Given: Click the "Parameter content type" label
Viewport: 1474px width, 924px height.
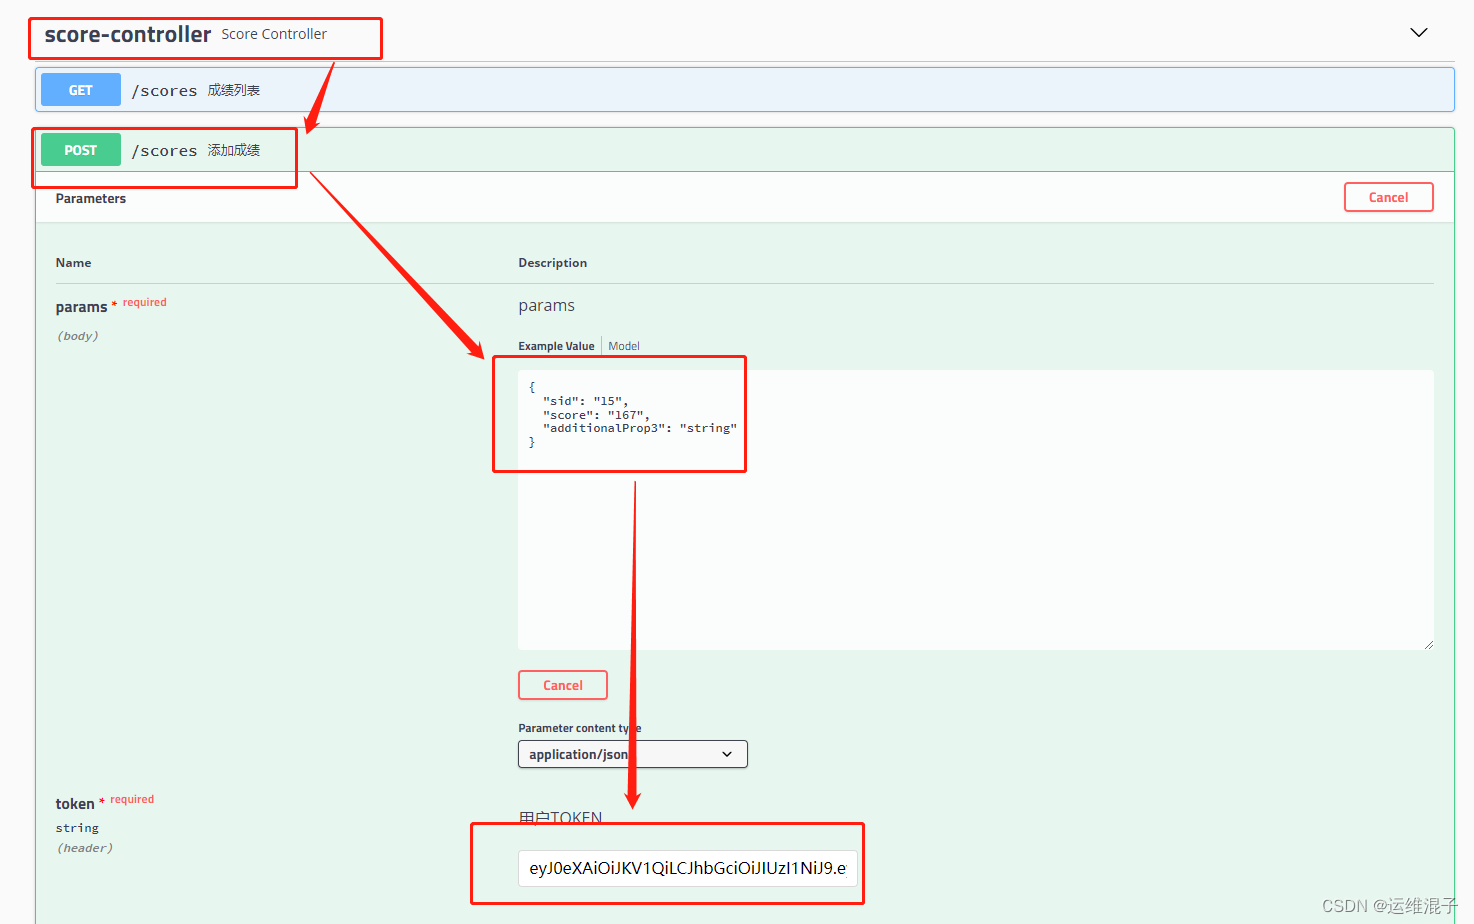Looking at the screenshot, I should 579,728.
